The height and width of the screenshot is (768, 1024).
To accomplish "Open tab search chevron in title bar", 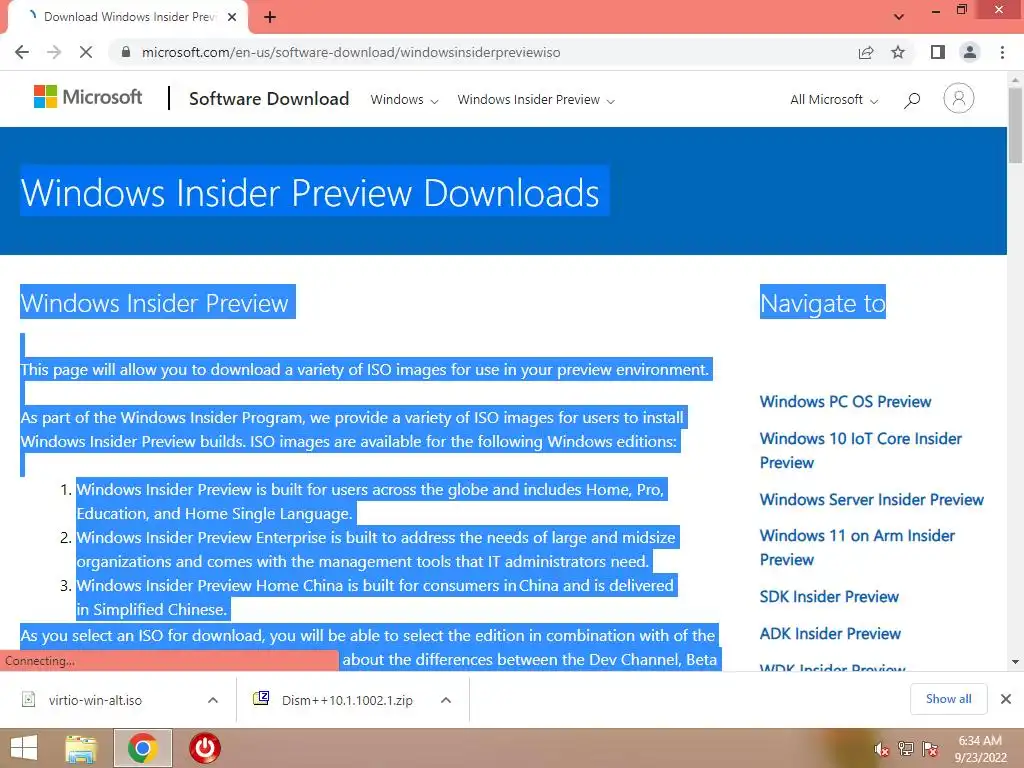I will [899, 17].
